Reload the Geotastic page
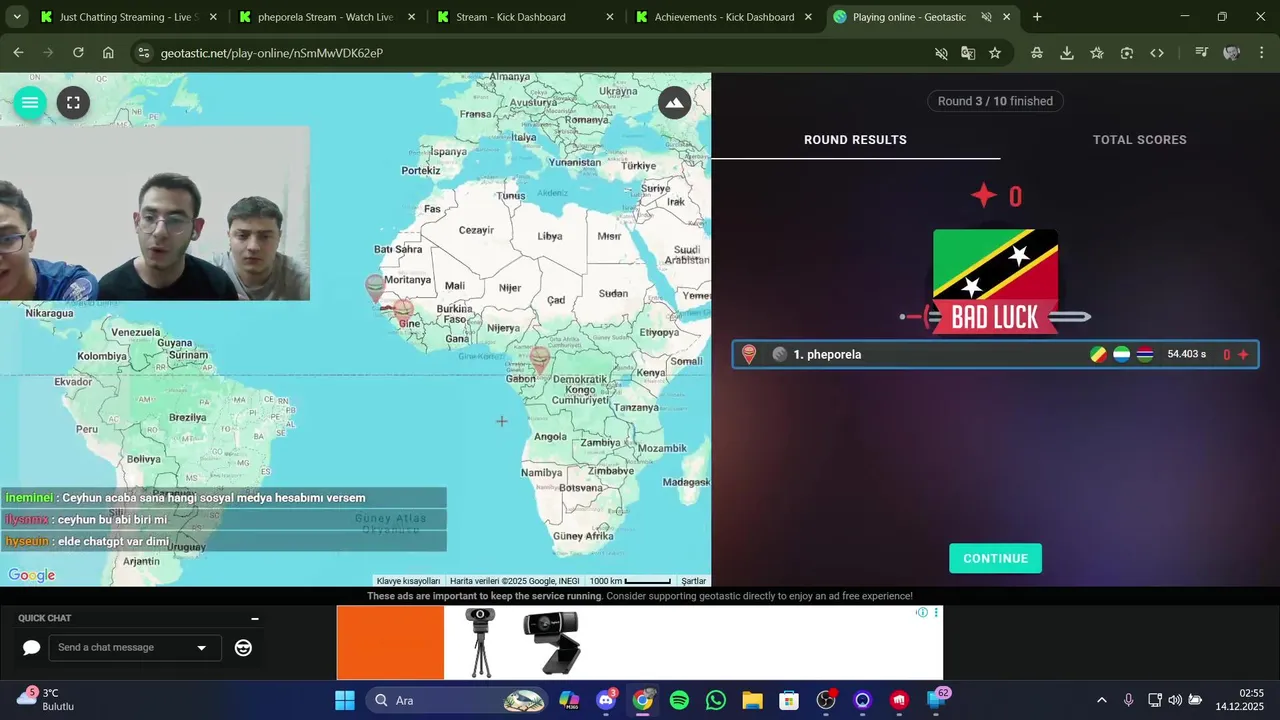Image resolution: width=1280 pixels, height=720 pixels. point(78,53)
